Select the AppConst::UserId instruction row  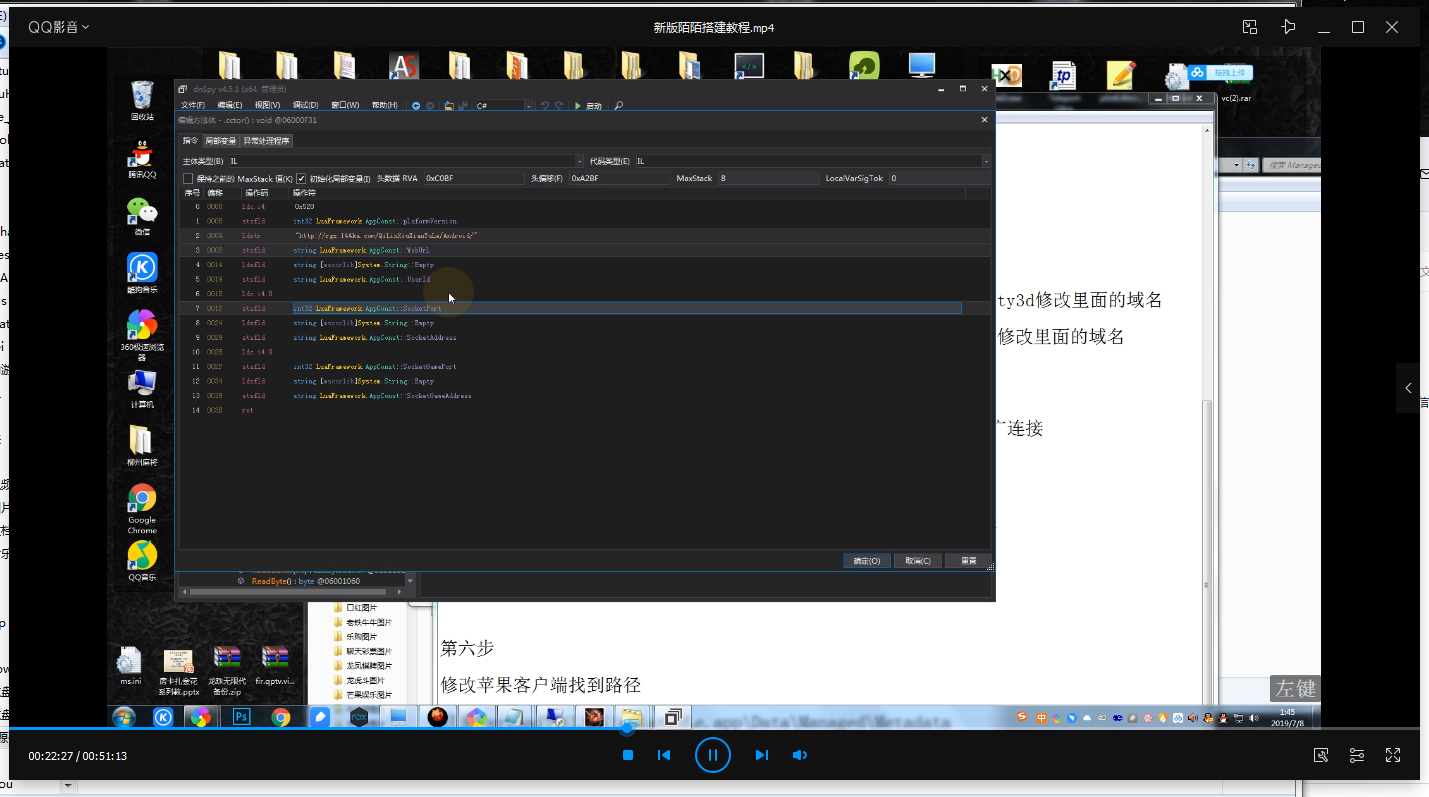coord(585,279)
